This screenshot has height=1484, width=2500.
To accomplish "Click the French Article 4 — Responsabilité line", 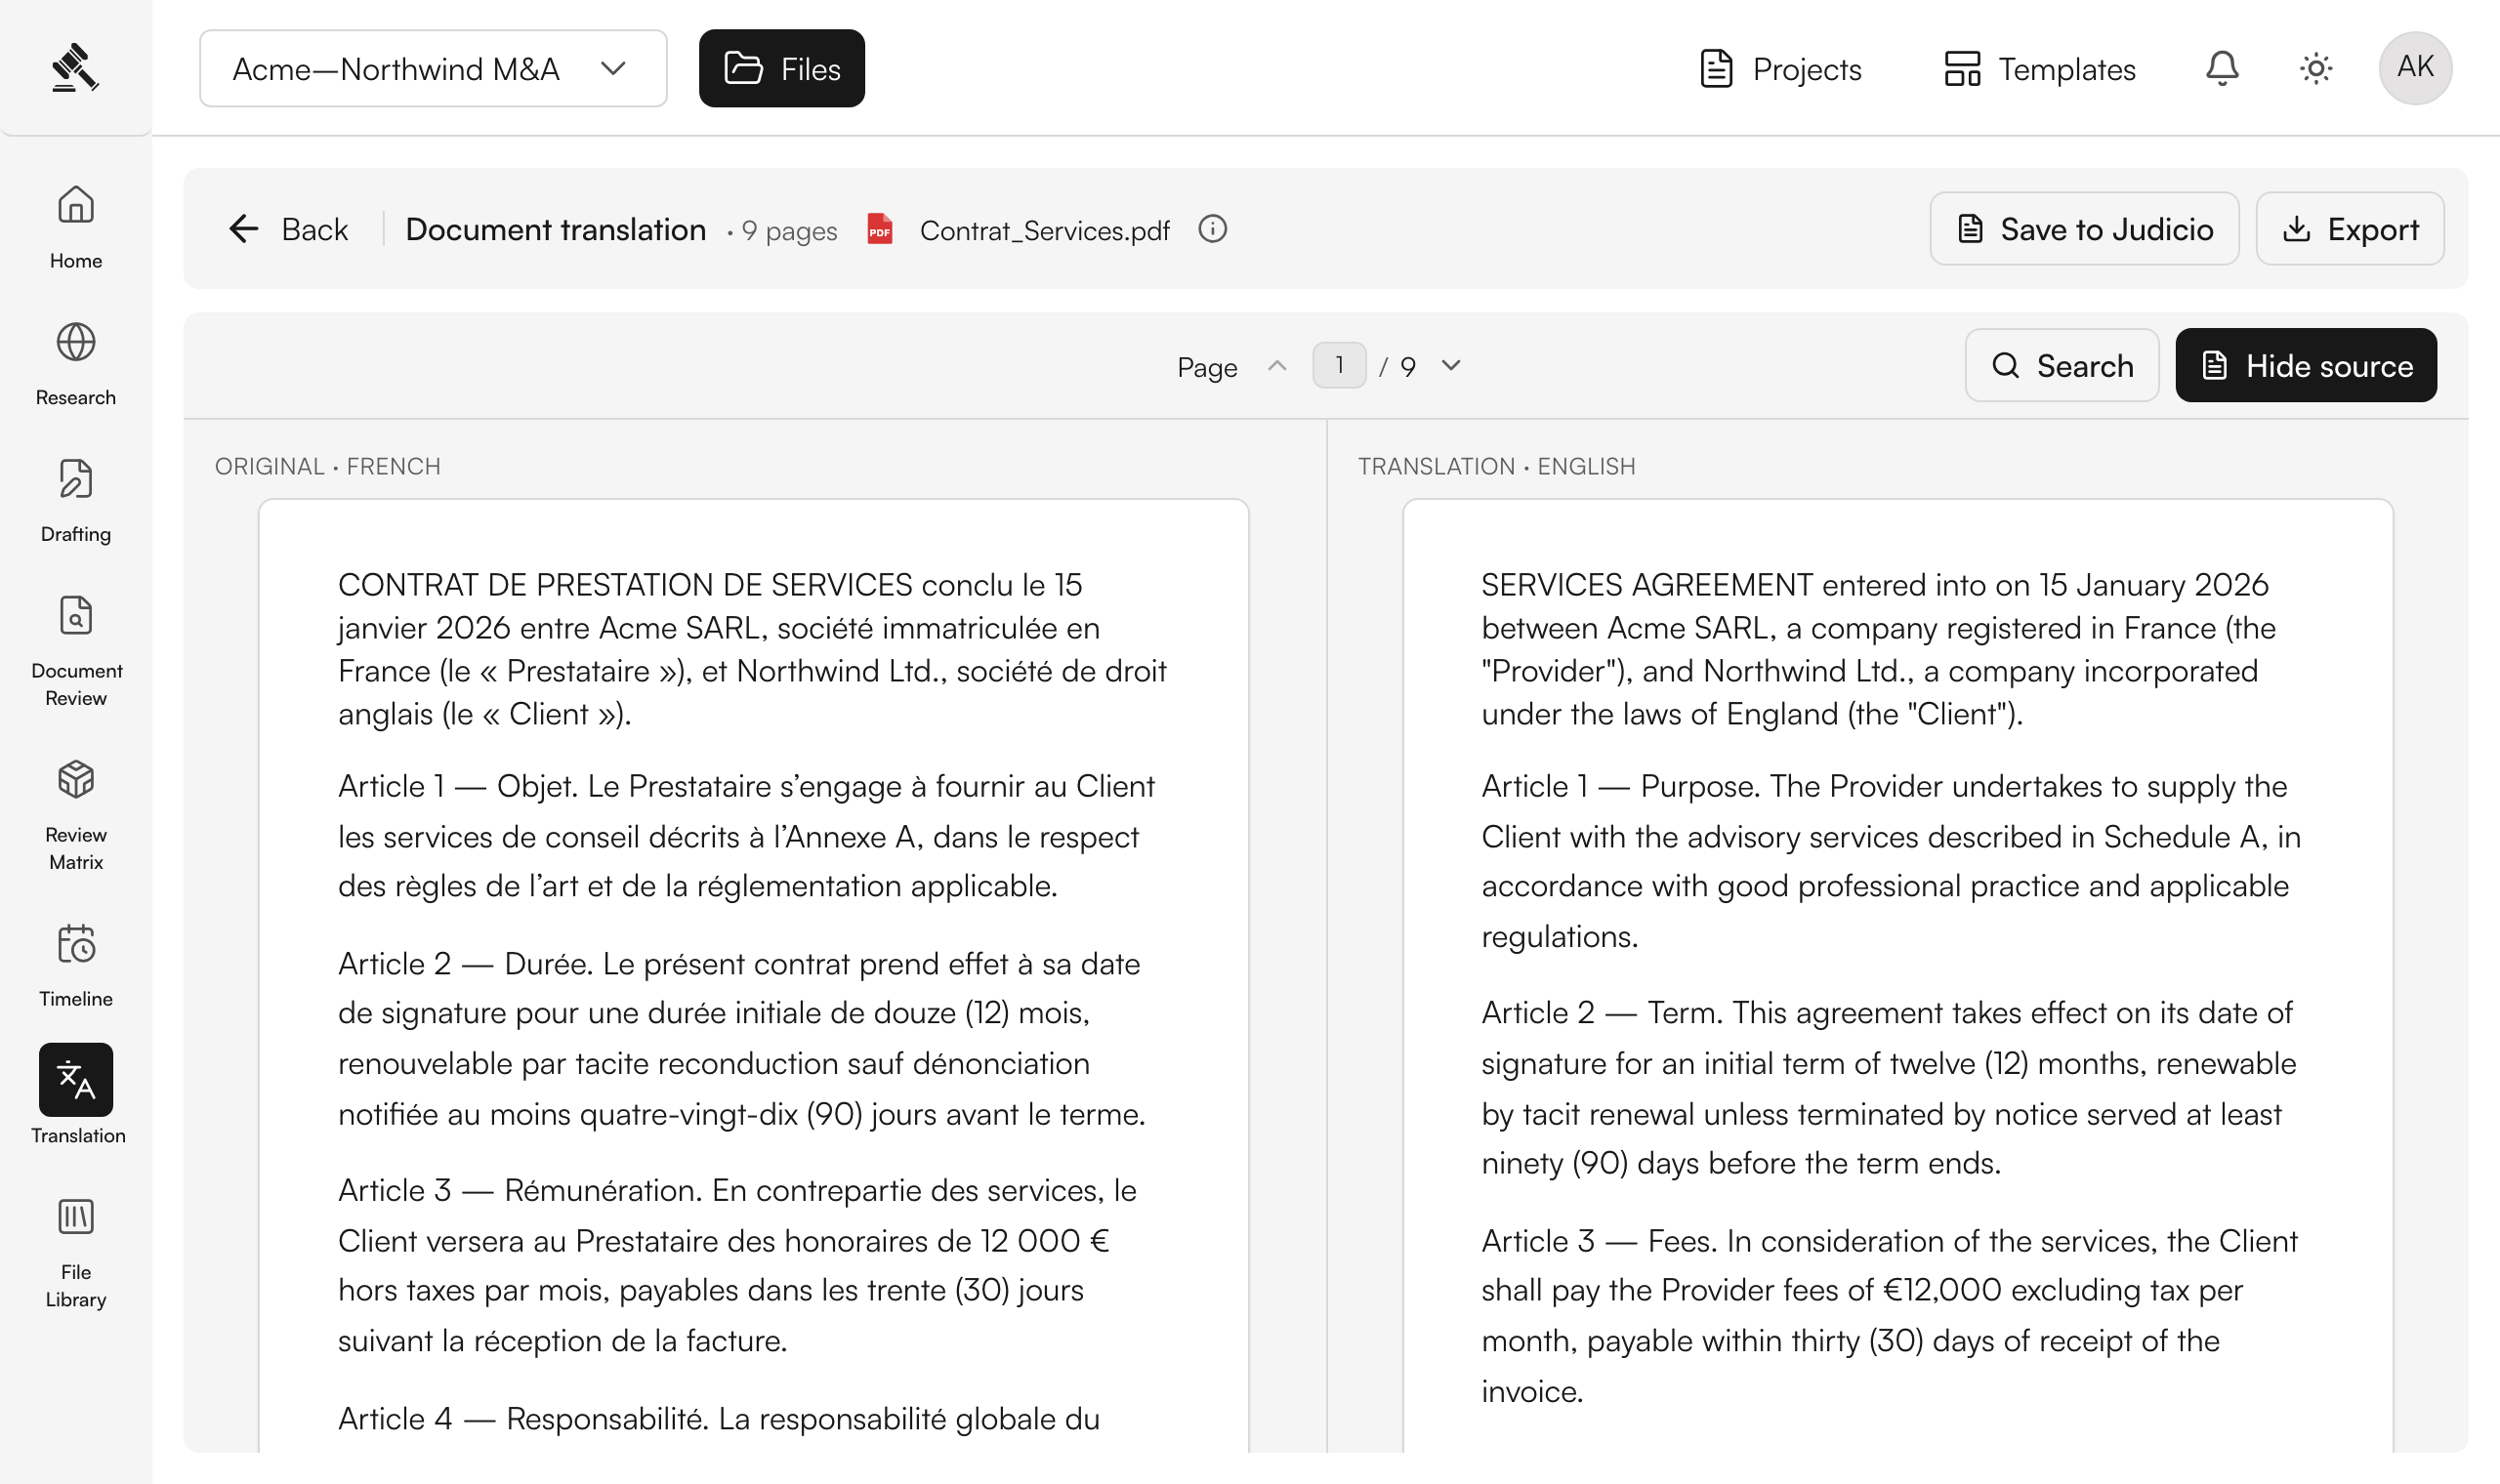I will pos(719,1418).
